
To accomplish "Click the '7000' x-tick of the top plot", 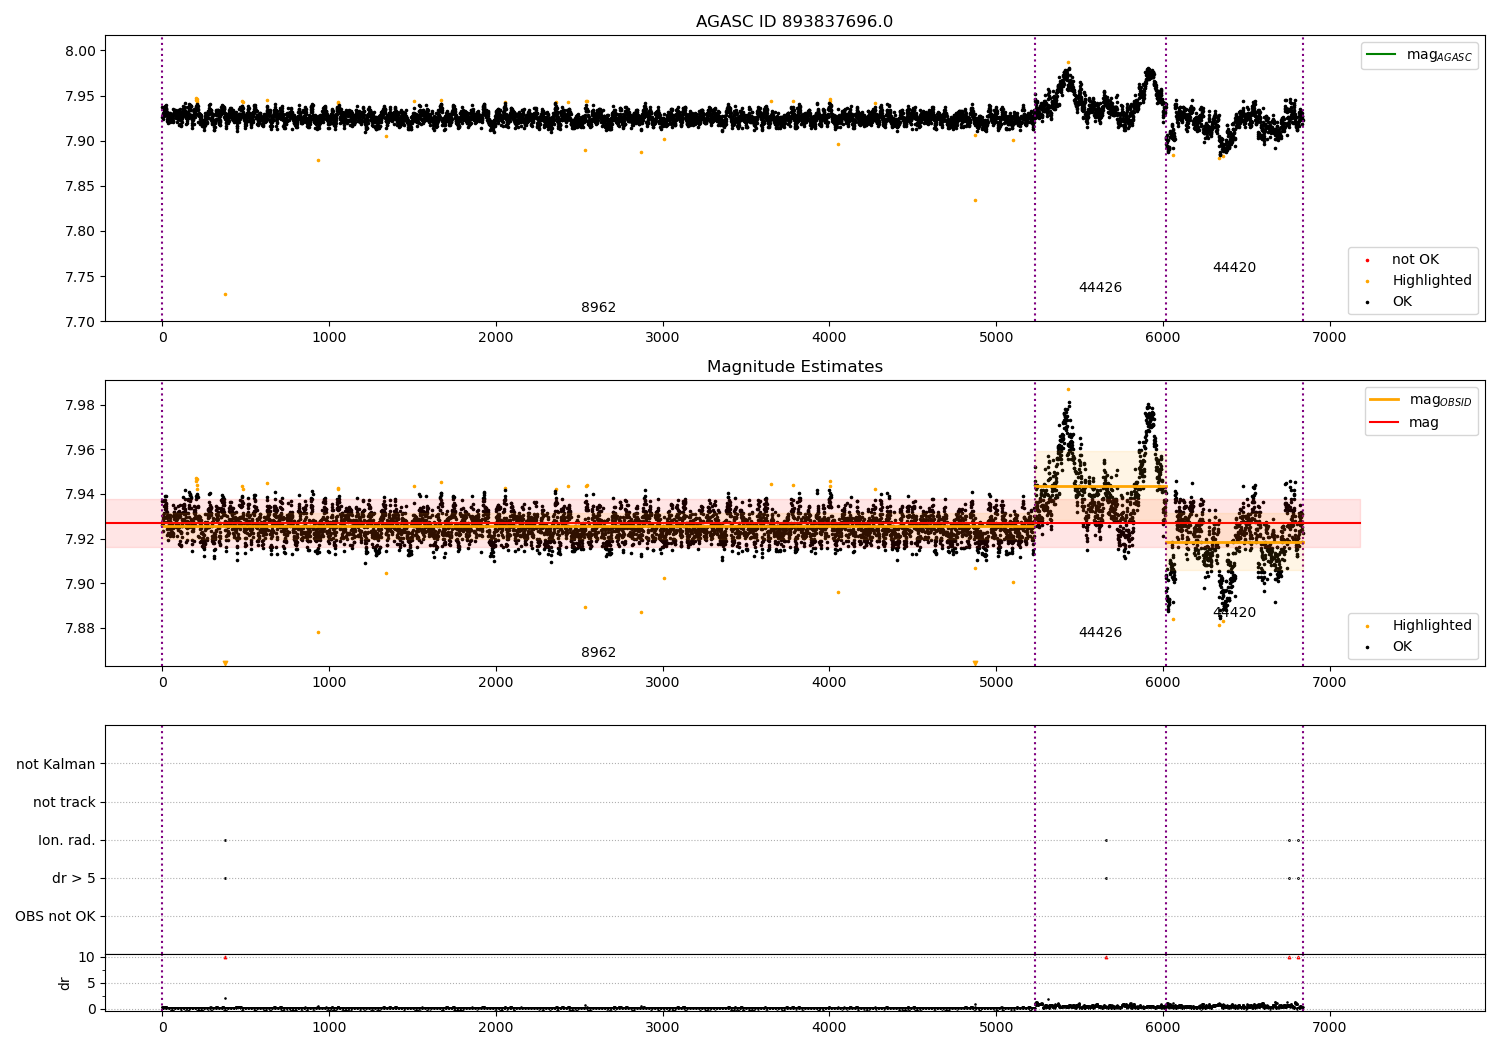I will (x=1329, y=338).
